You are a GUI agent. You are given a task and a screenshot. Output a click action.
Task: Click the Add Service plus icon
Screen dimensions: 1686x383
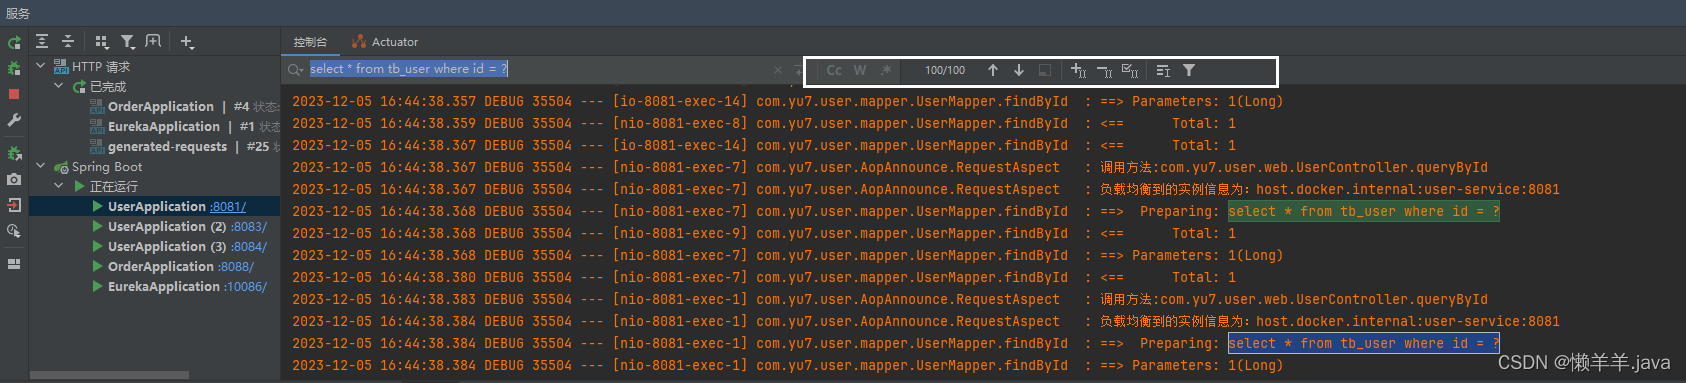tap(187, 42)
